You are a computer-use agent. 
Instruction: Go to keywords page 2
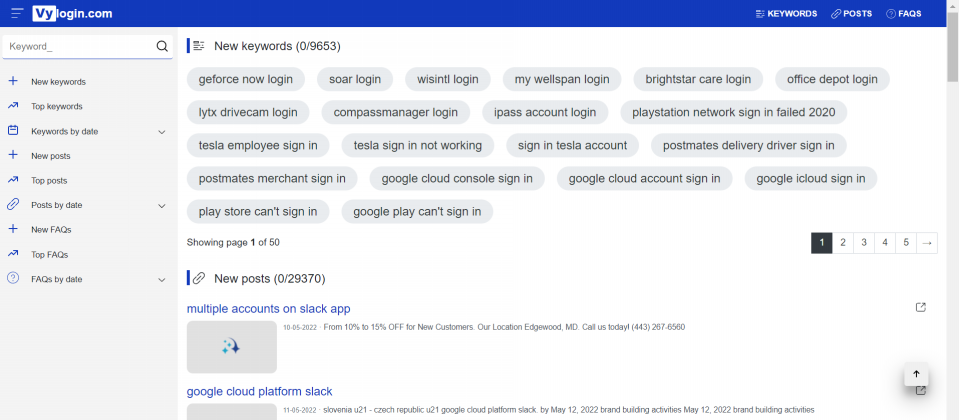[x=843, y=243]
